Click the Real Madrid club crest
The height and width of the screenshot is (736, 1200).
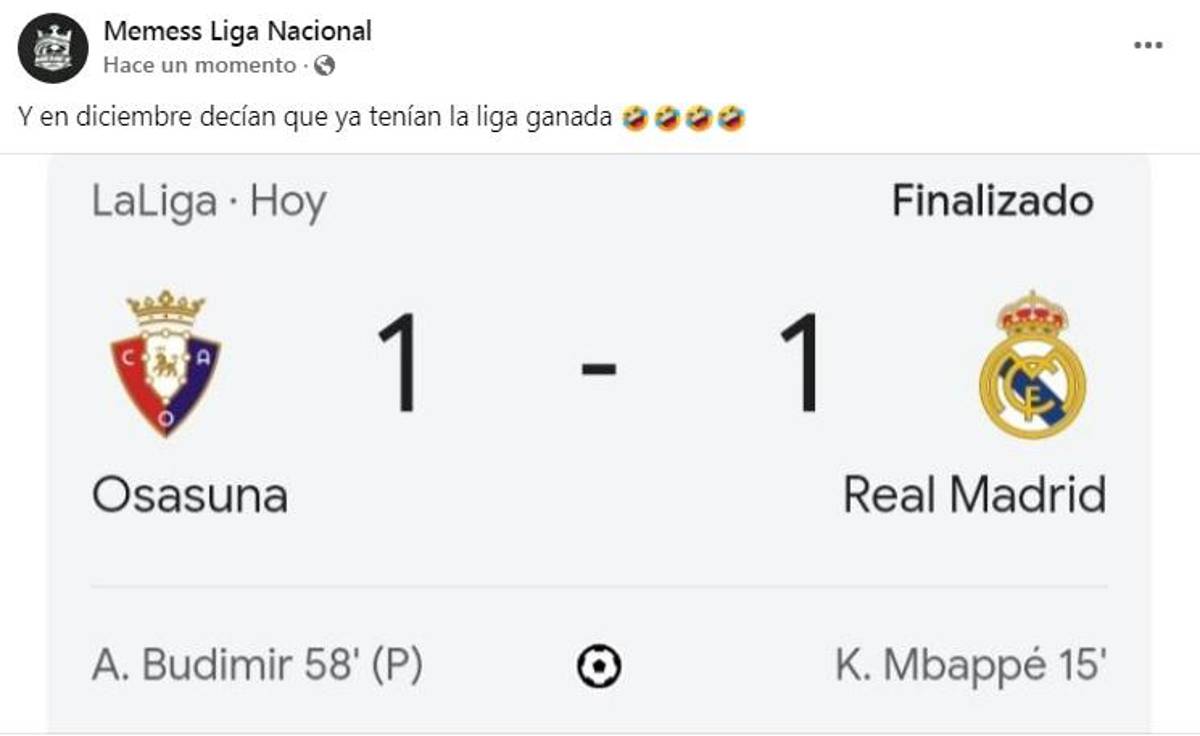[x=1032, y=364]
